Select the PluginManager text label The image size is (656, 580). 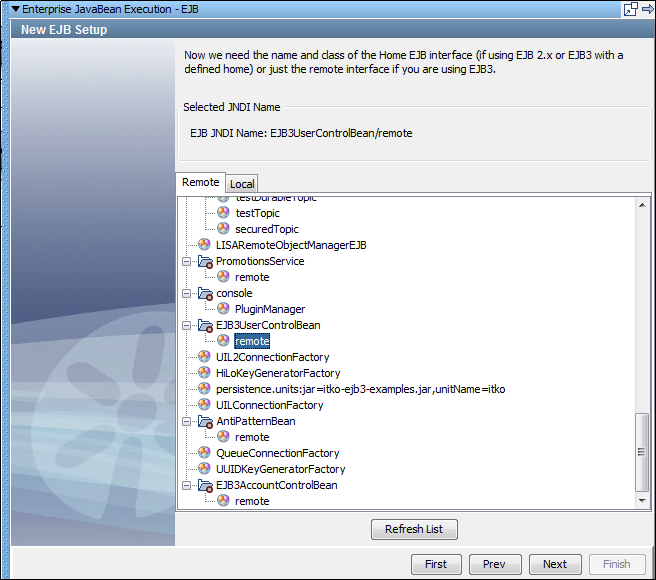coord(270,309)
